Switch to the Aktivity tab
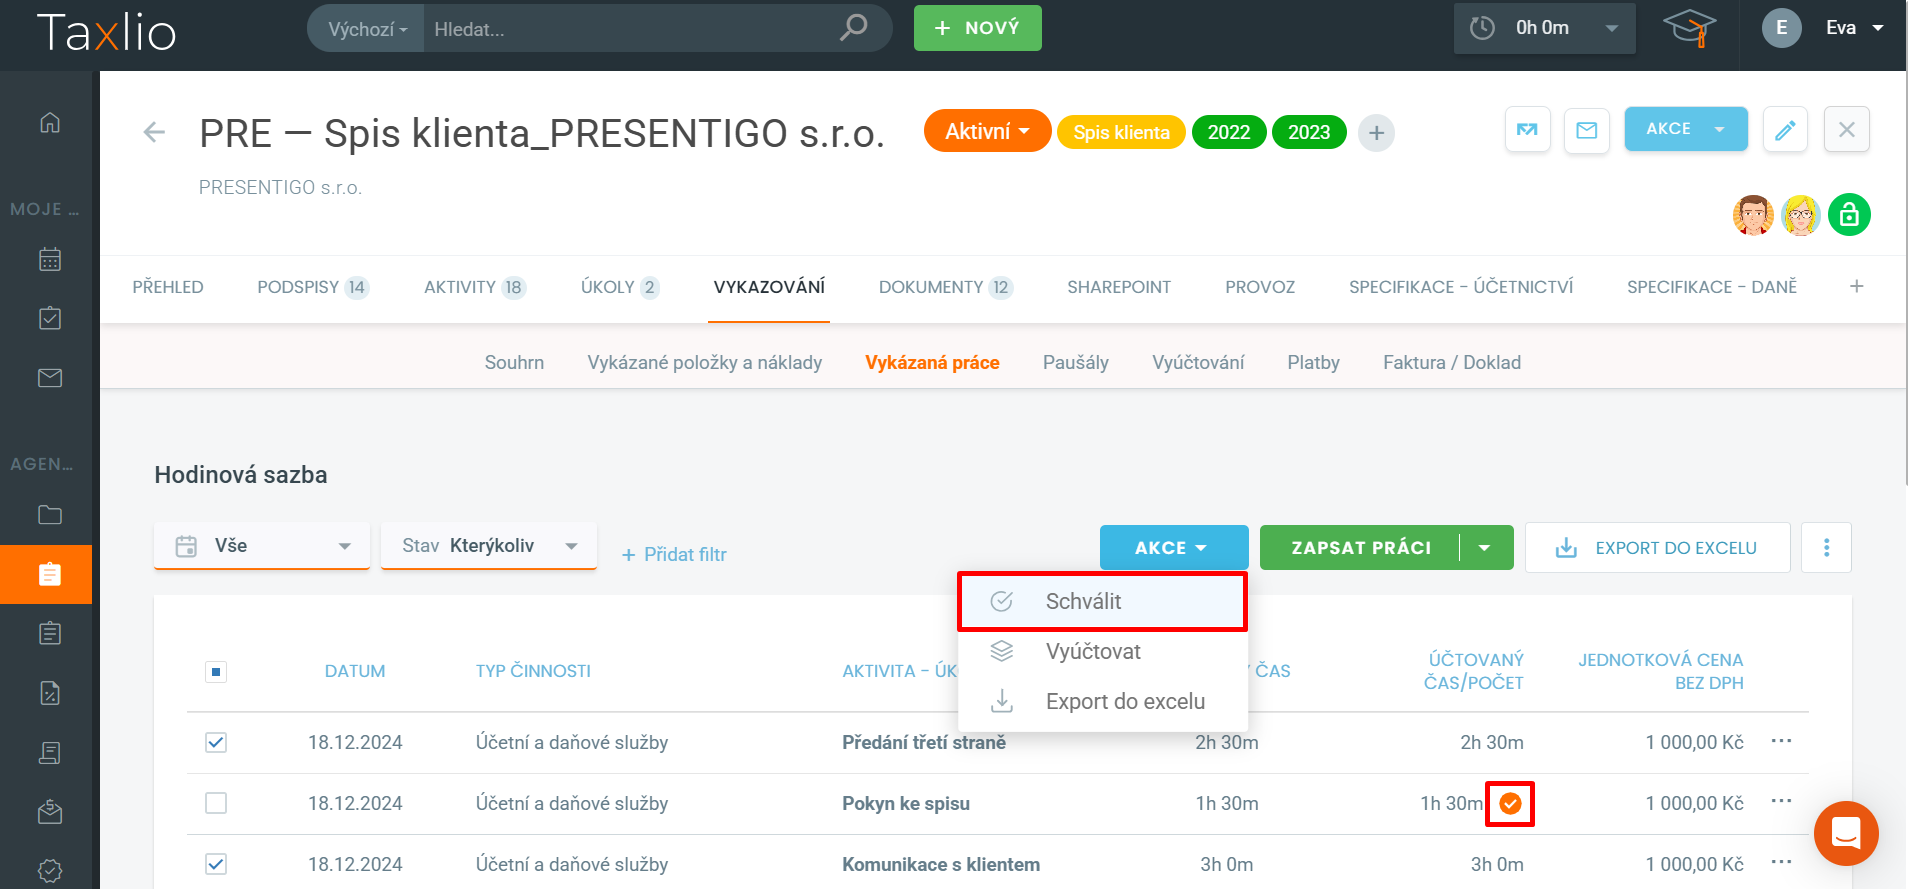Viewport: 1908px width, 889px height. click(475, 288)
